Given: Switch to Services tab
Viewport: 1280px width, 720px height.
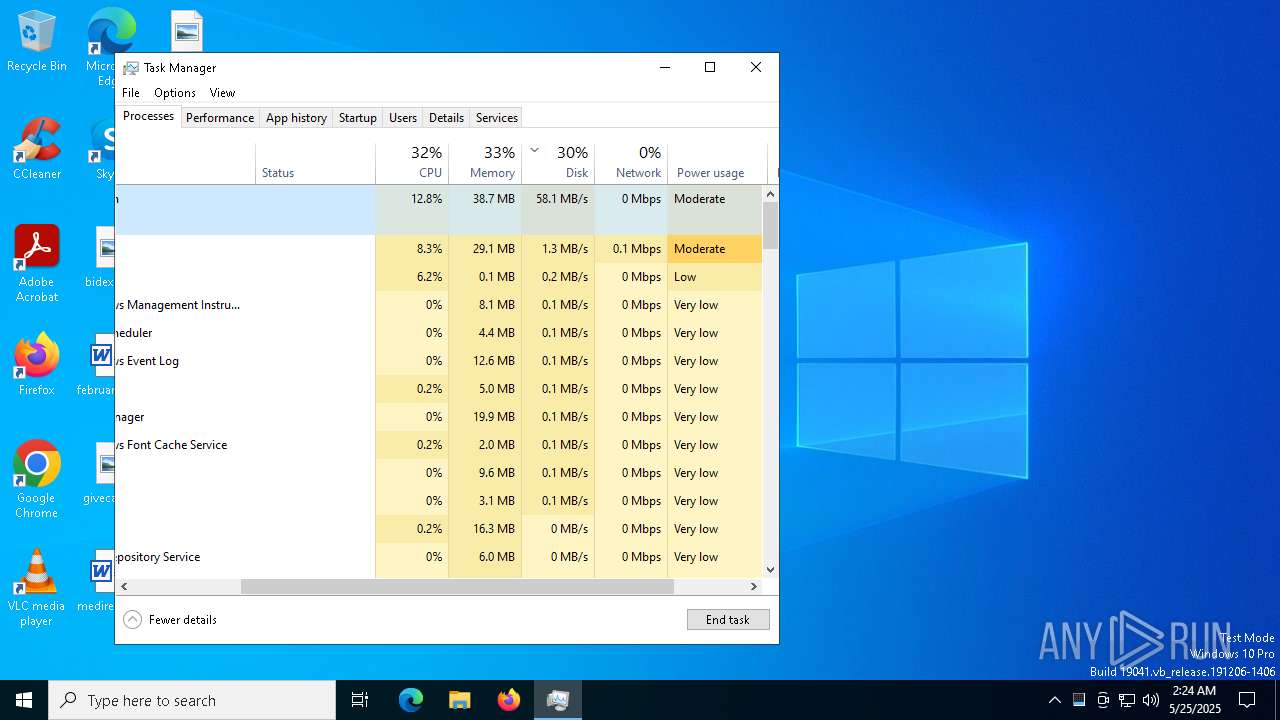Looking at the screenshot, I should point(497,118).
